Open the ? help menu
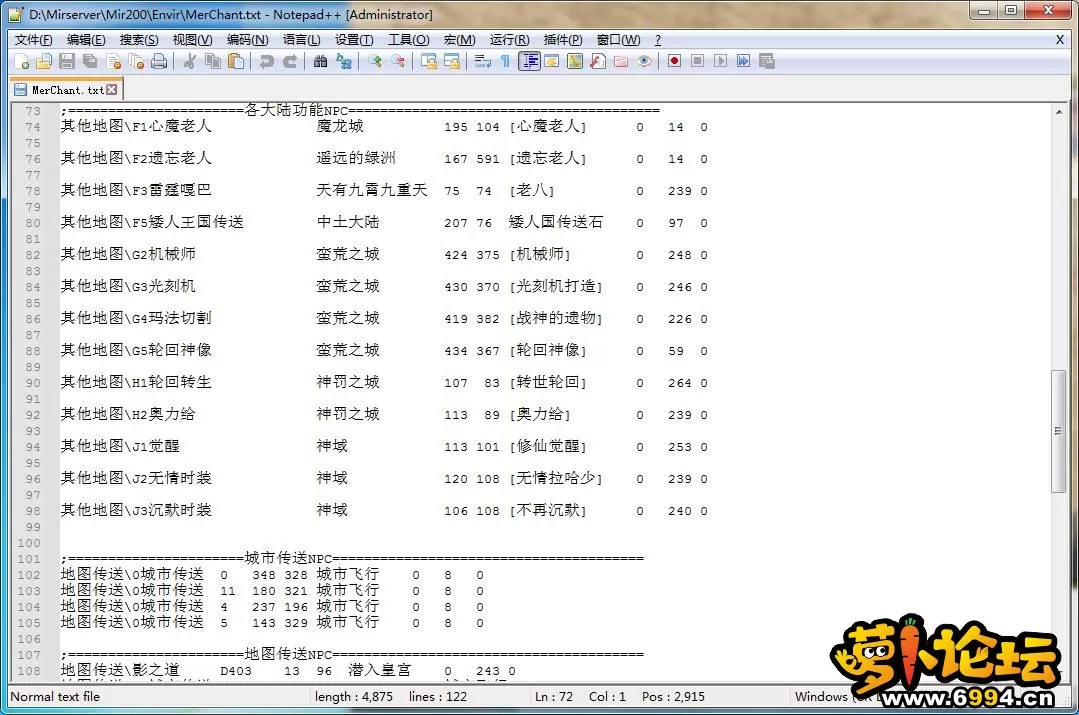 pos(658,40)
